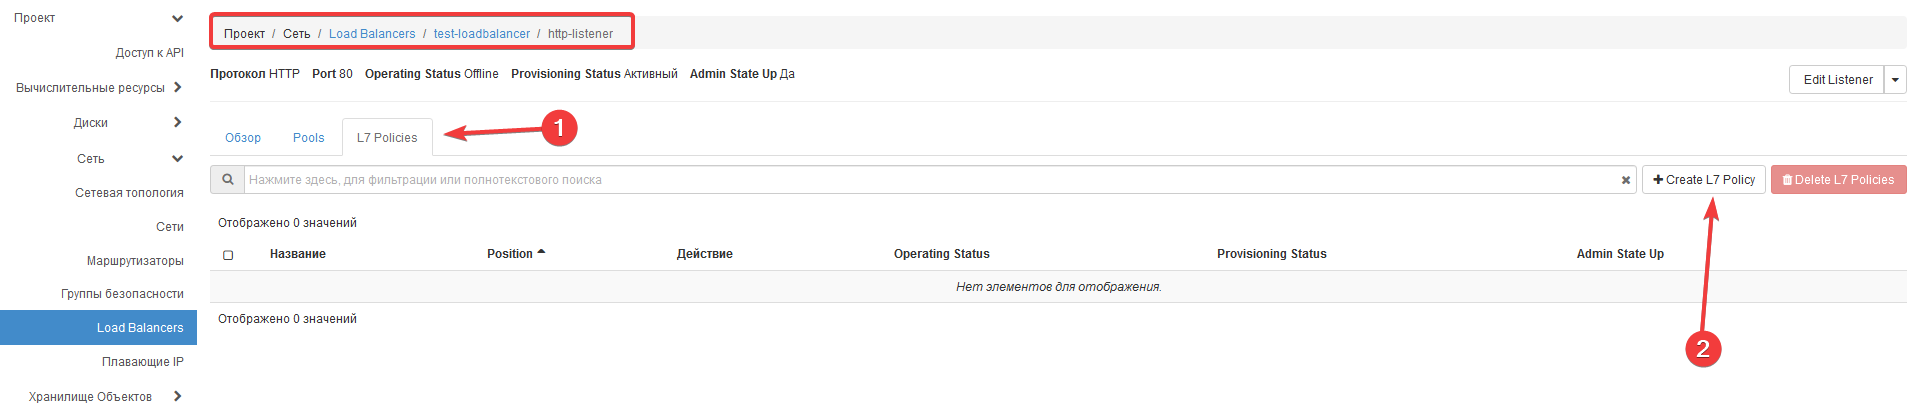This screenshot has height=413, width=1919.
Task: Open Плавающие IP in sidebar
Action: [142, 362]
